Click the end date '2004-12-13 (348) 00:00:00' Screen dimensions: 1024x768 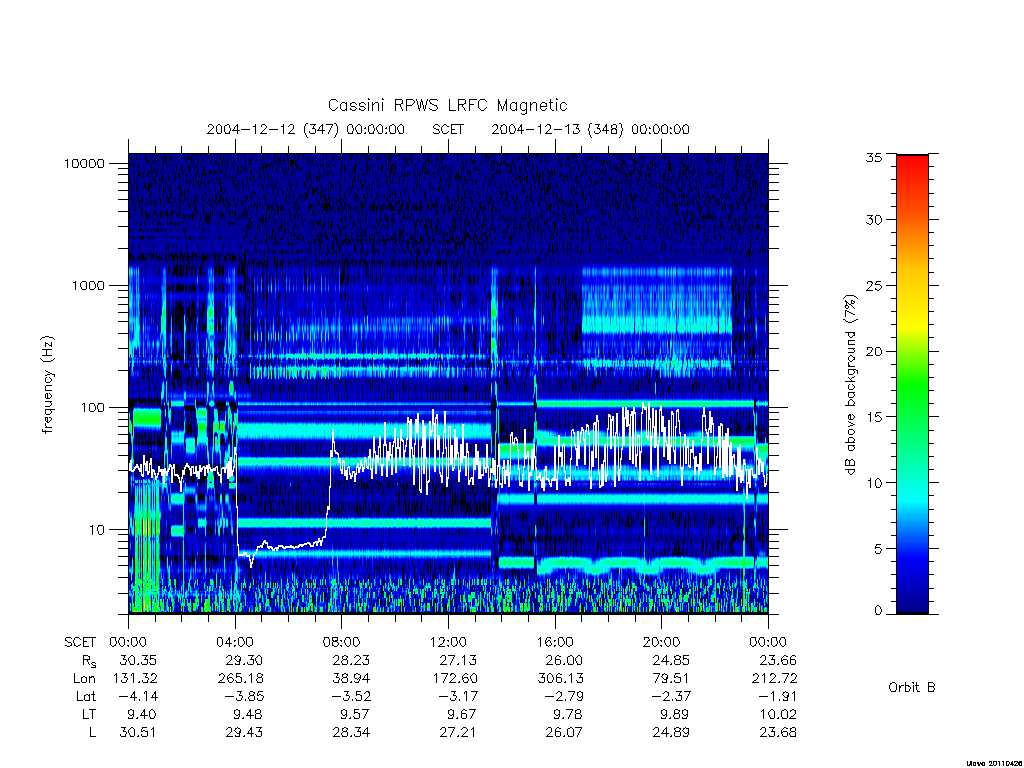(590, 129)
